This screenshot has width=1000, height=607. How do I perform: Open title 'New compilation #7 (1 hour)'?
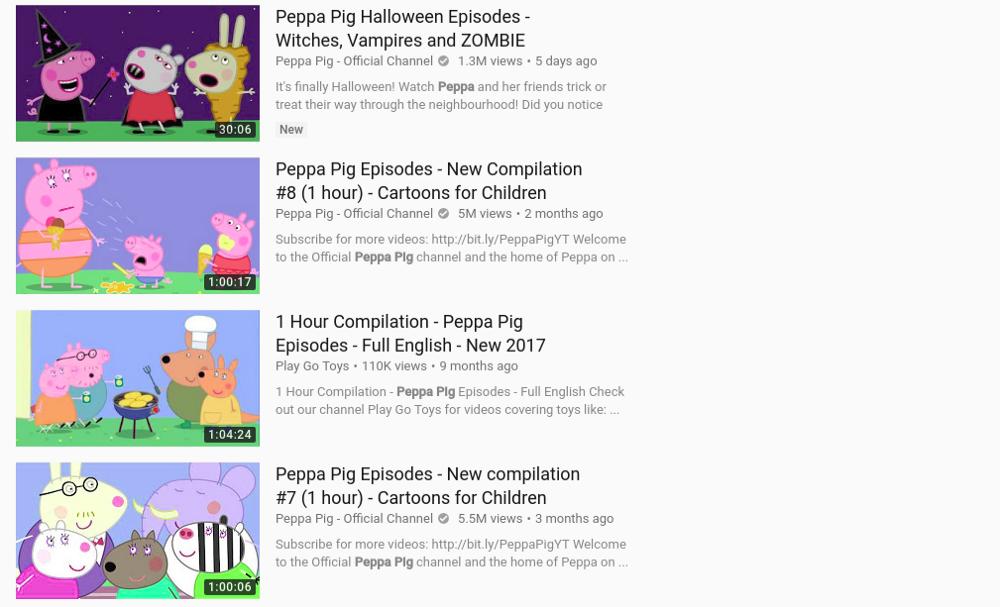point(427,485)
